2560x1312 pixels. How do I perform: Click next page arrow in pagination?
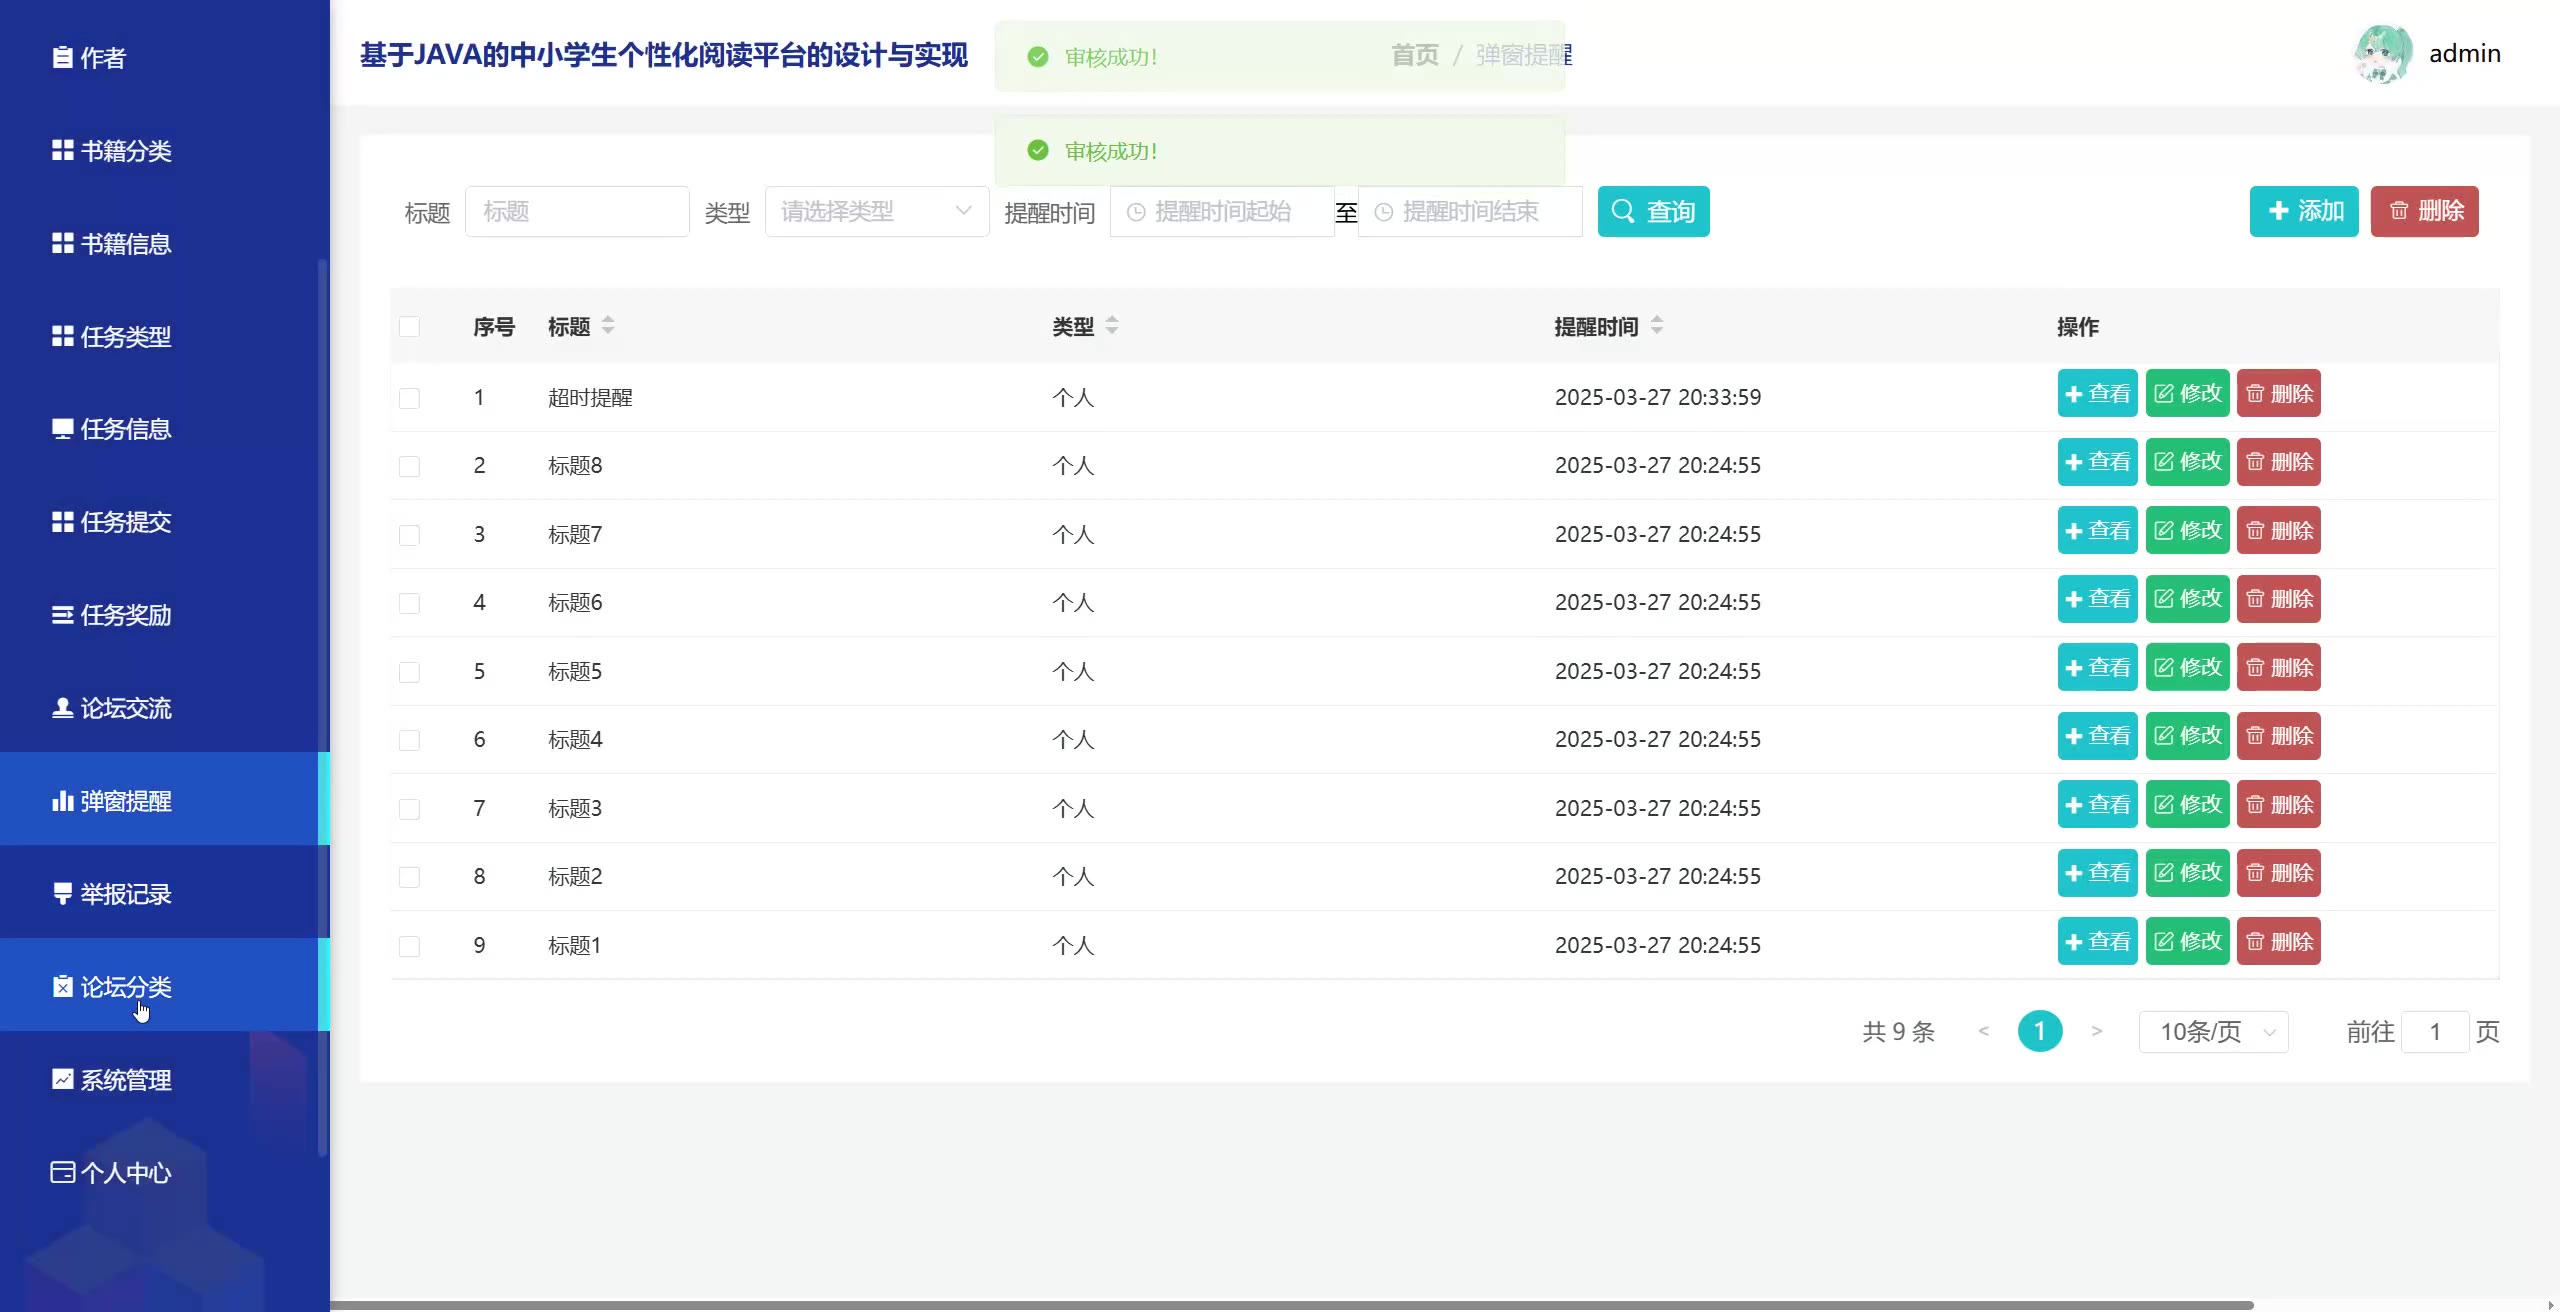[x=2097, y=1032]
